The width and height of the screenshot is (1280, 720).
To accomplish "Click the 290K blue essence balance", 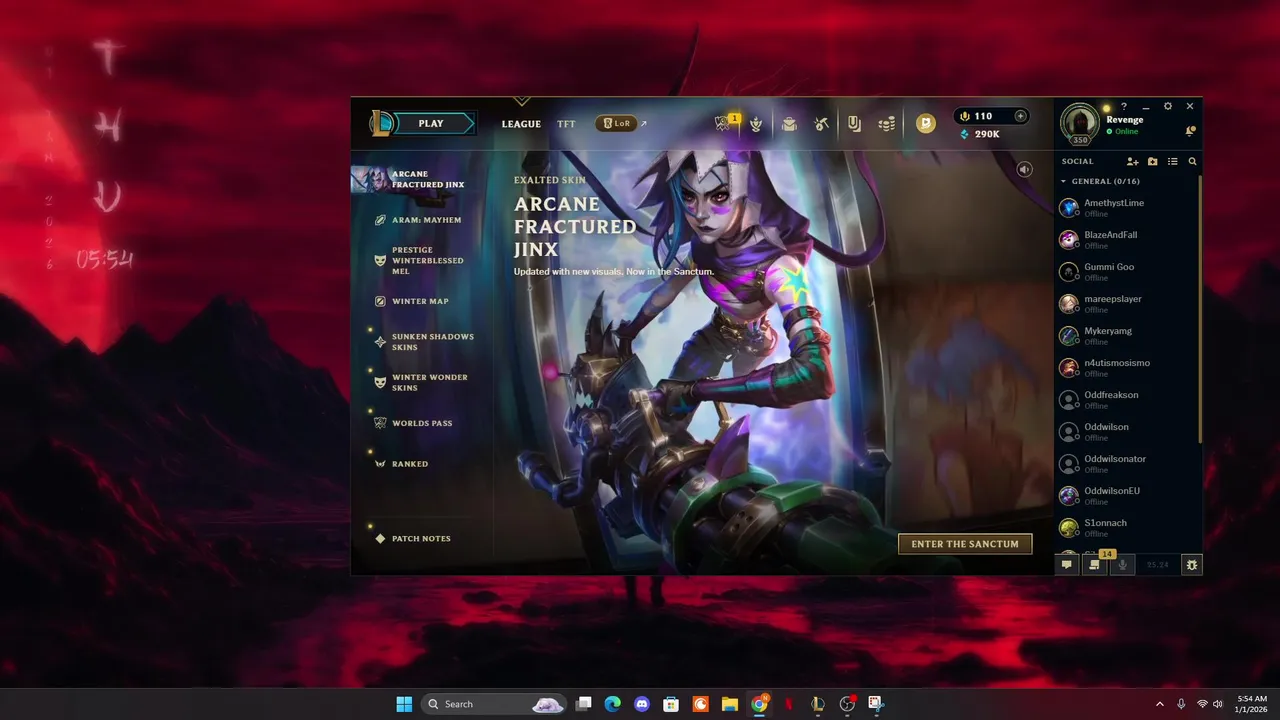I will 979,134.
